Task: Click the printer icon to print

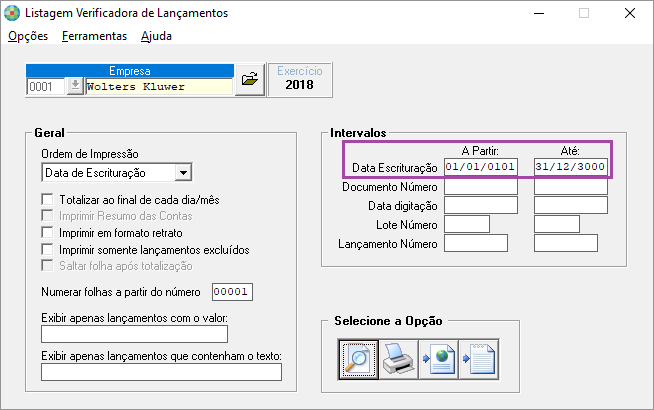Action: click(x=398, y=359)
